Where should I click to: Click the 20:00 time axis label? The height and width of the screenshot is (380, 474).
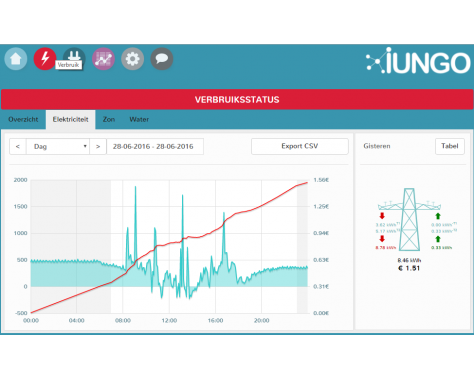click(x=261, y=321)
